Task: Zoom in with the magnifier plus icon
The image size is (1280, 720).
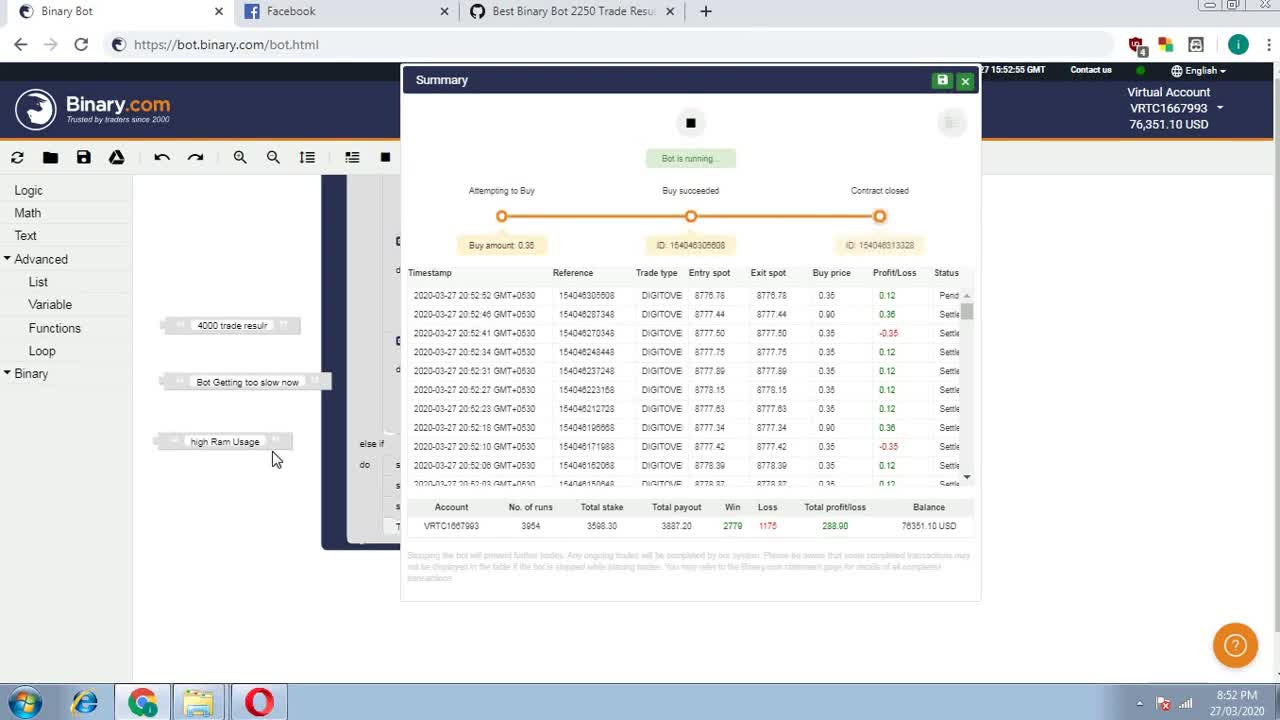Action: (240, 157)
